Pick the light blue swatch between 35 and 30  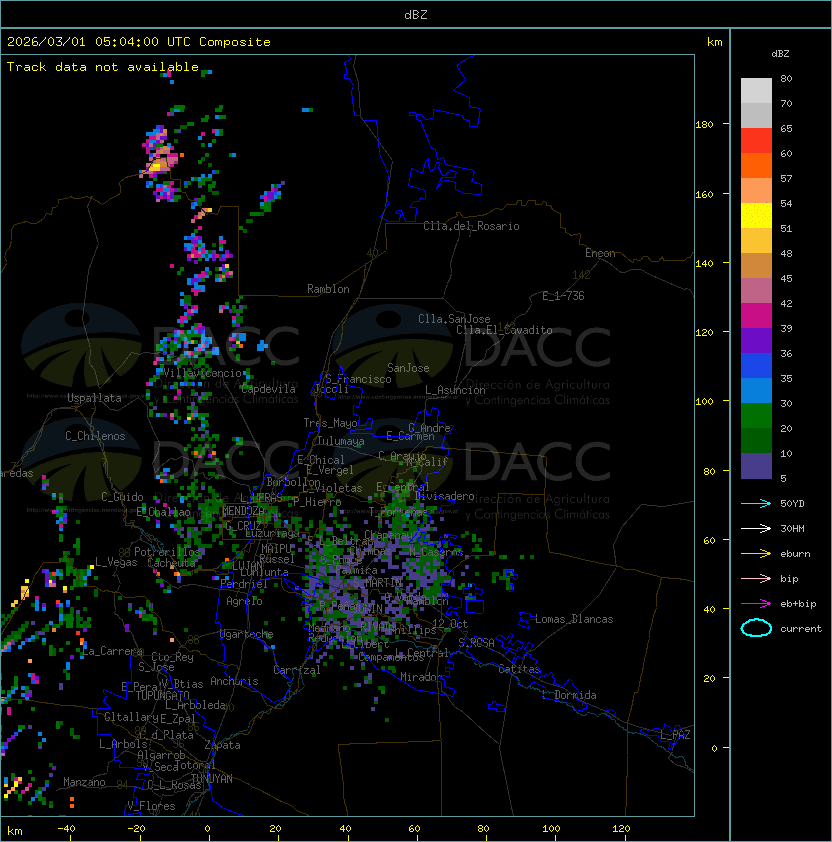point(756,391)
